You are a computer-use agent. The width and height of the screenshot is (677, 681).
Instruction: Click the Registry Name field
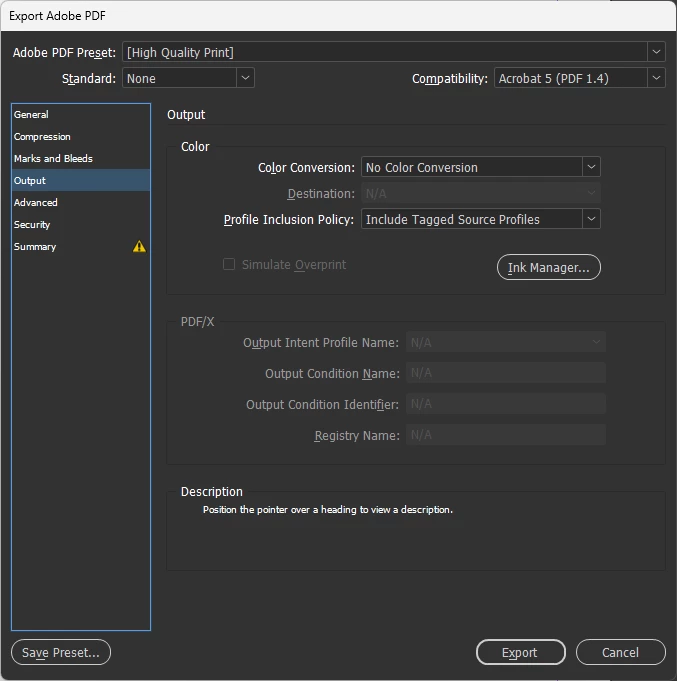pos(506,435)
